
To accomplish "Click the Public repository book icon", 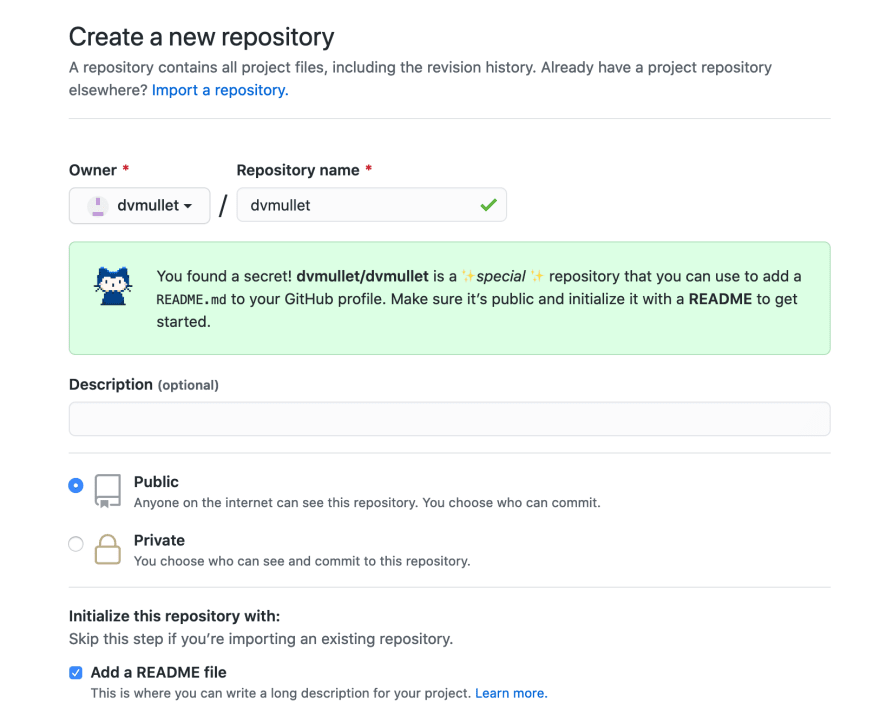I will (x=108, y=491).
